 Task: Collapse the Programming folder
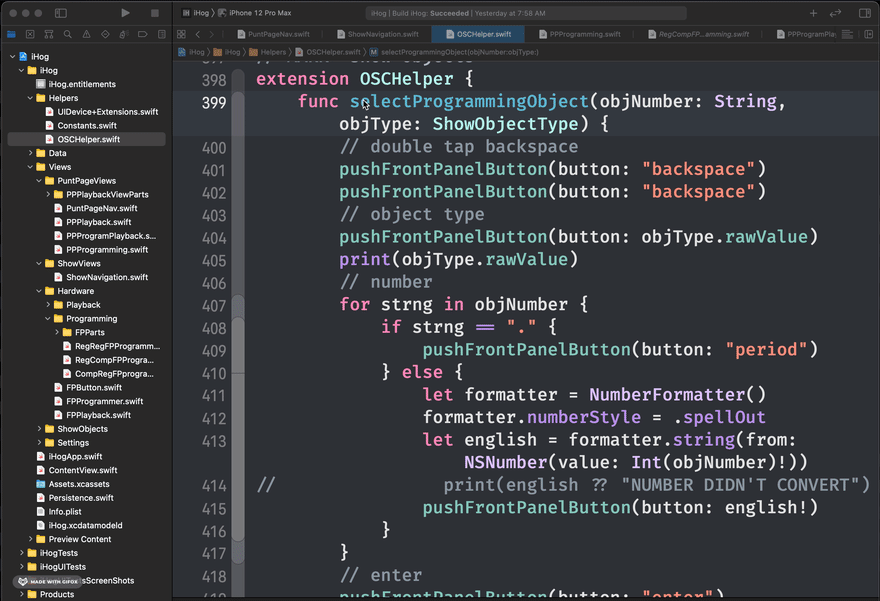point(48,319)
